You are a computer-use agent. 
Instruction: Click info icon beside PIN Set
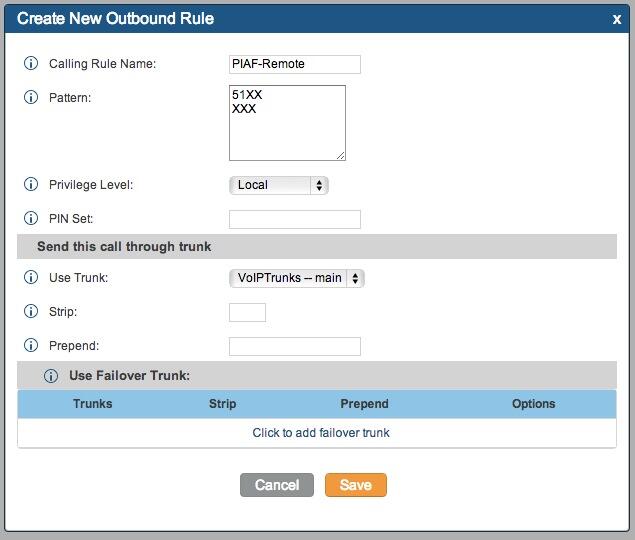[x=31, y=218]
